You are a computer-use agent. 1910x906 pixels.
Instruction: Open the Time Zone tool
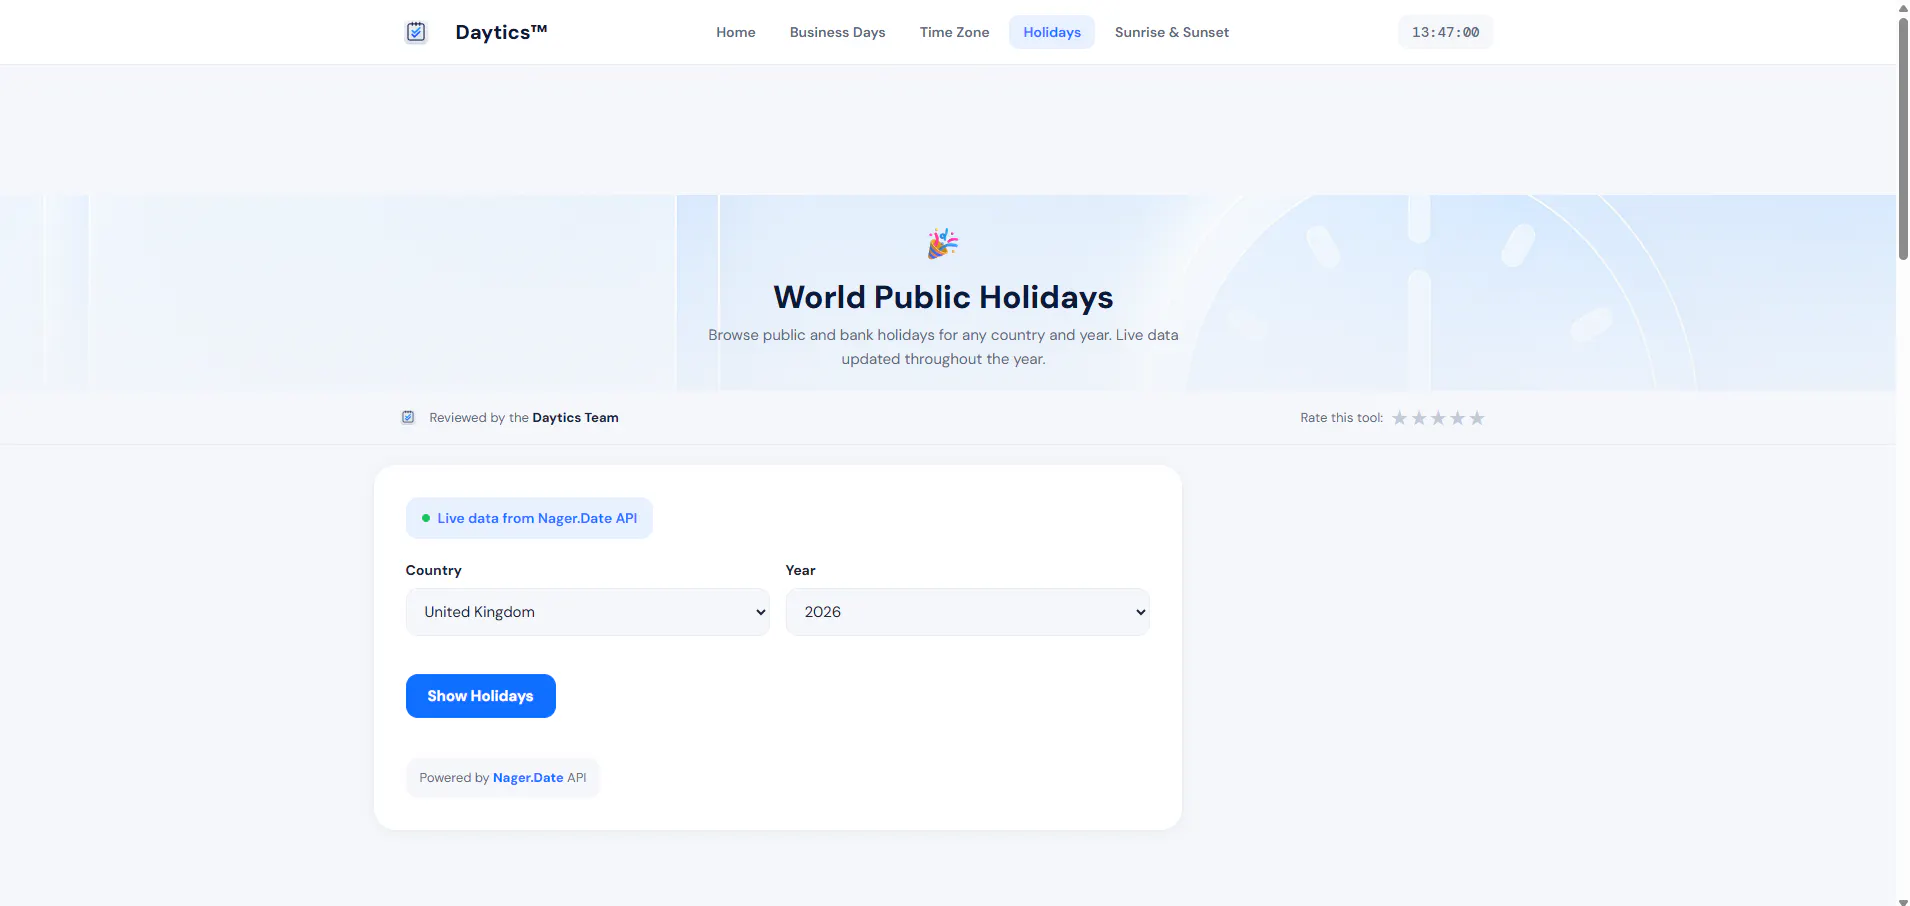955,32
